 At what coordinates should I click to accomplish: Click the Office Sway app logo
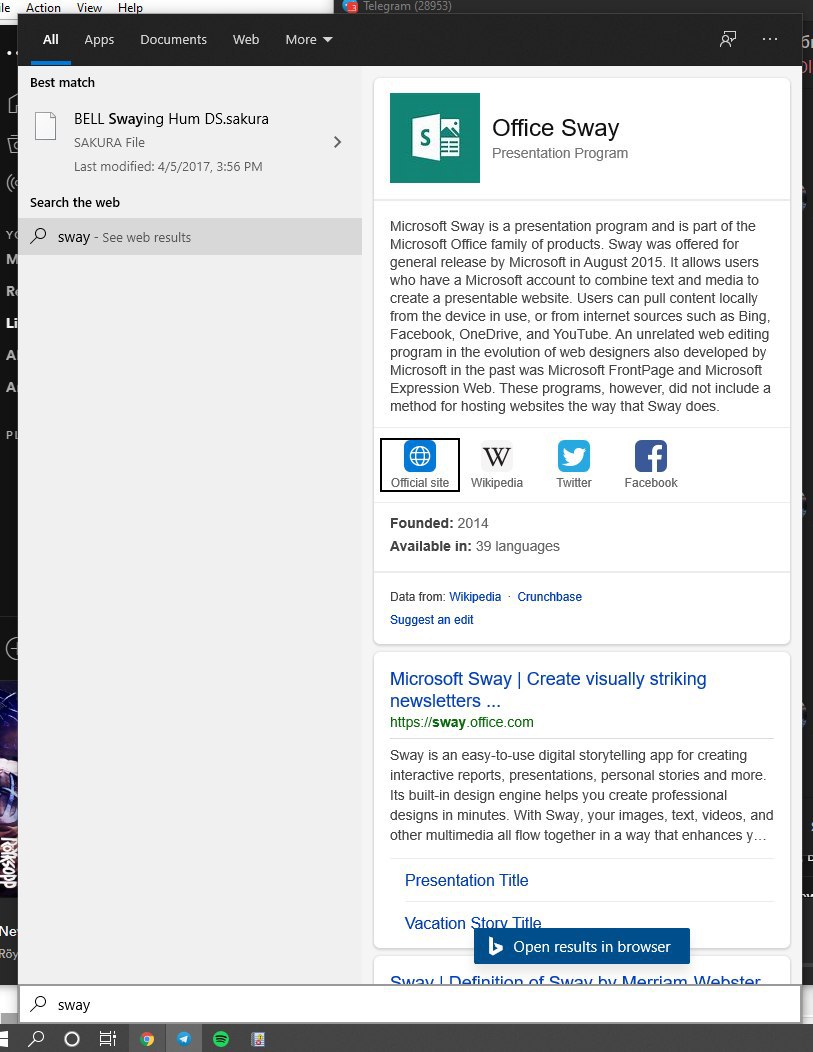point(435,138)
